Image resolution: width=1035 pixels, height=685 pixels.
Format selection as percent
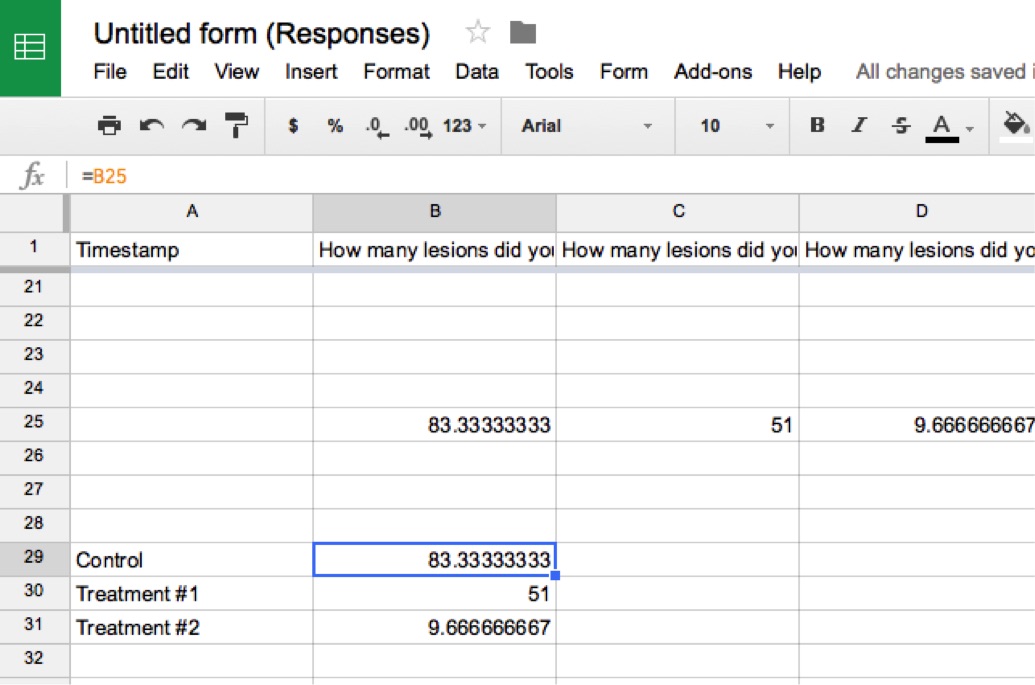(335, 126)
